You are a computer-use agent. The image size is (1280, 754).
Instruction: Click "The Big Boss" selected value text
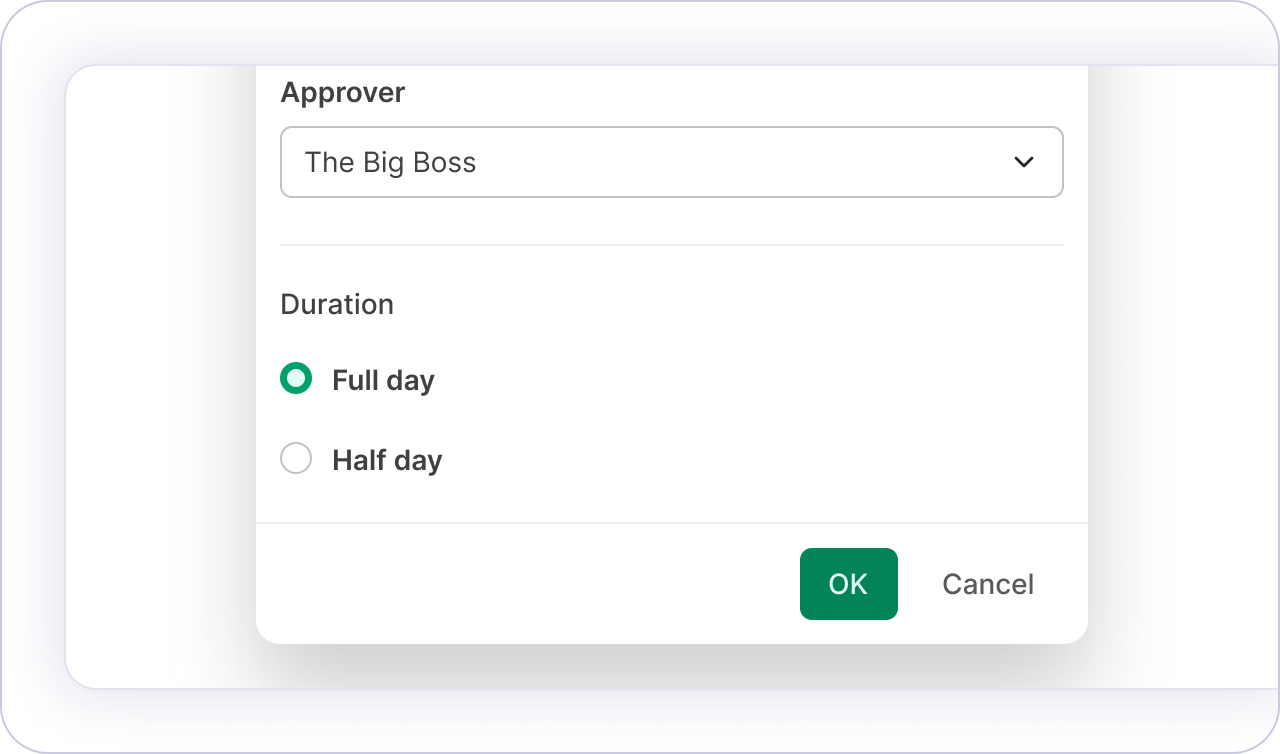coord(390,162)
